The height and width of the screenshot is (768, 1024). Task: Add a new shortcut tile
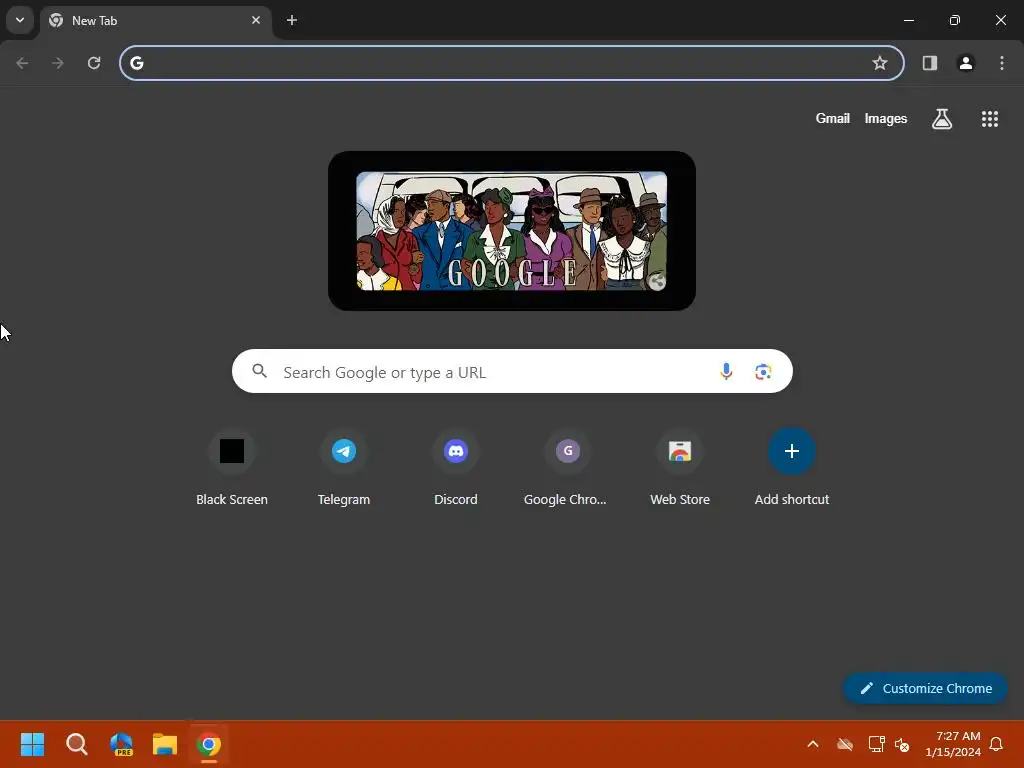(792, 469)
